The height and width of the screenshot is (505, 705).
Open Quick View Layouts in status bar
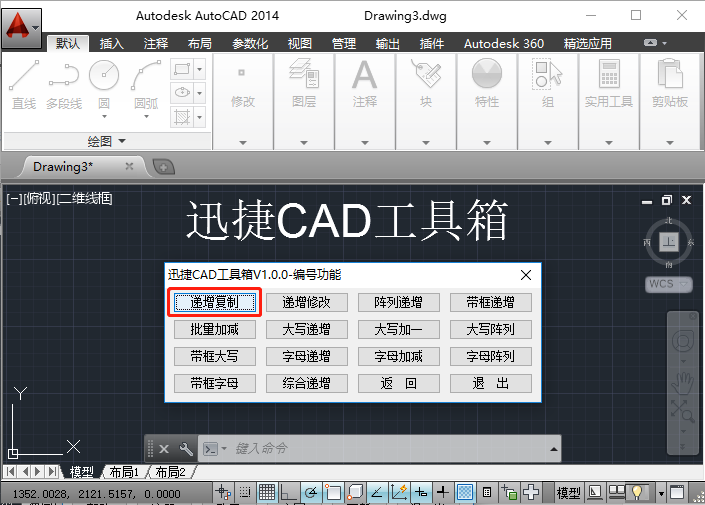click(616, 492)
